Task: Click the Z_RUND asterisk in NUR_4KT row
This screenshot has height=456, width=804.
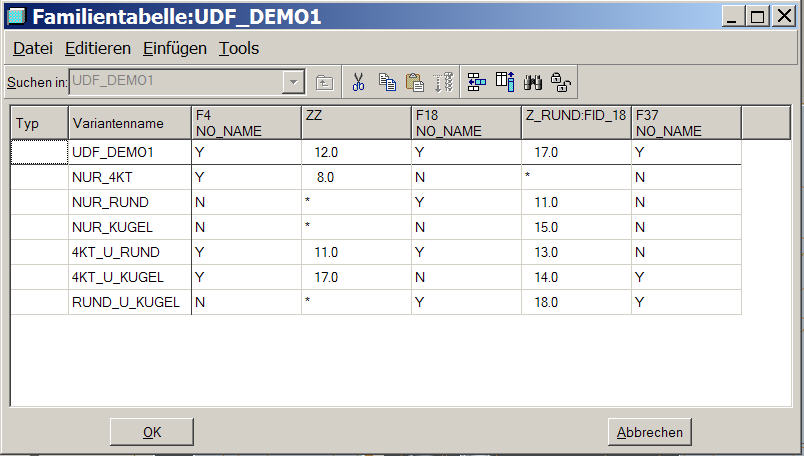Action: [x=576, y=177]
